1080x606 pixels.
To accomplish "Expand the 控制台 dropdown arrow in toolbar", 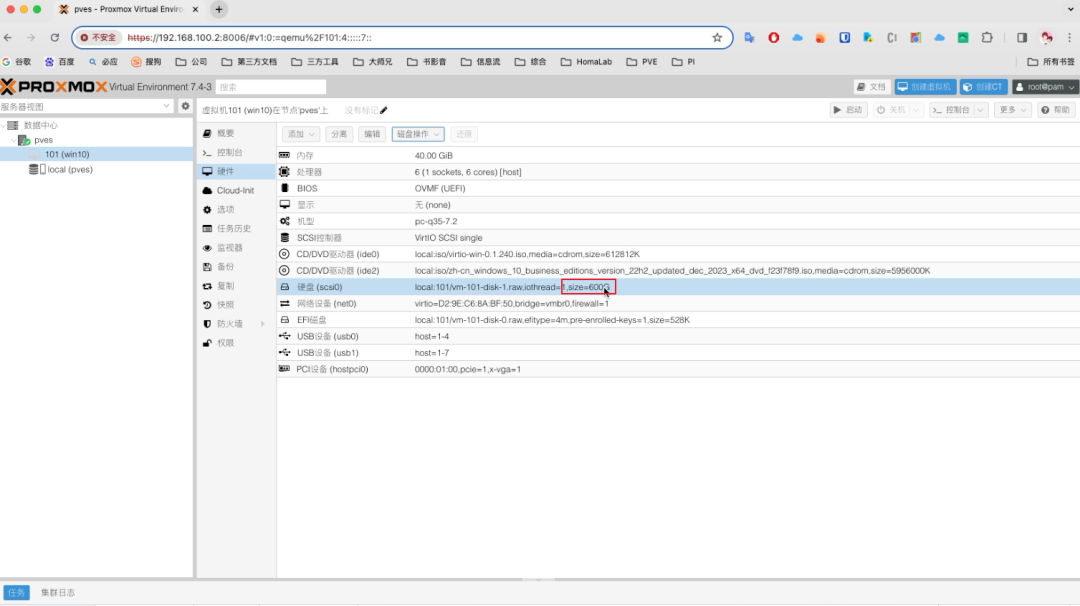I will (981, 110).
